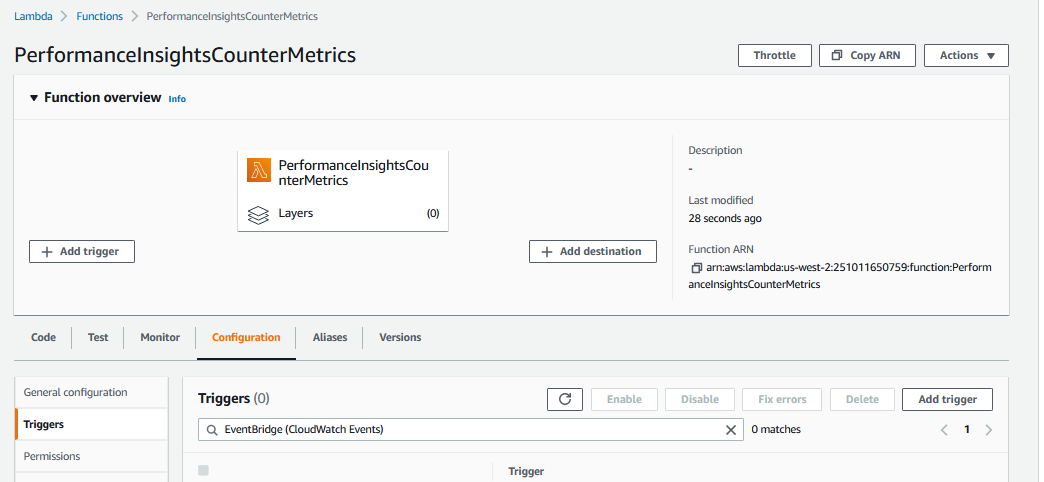Click the Throttle button
Image resolution: width=1044 pixels, height=482 pixels.
(x=774, y=56)
